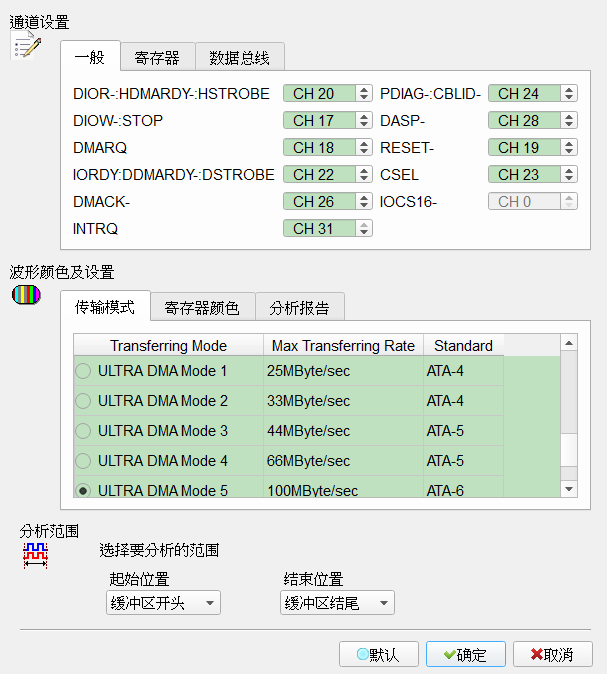Adjust the DASP- channel stepper

[x=569, y=120]
